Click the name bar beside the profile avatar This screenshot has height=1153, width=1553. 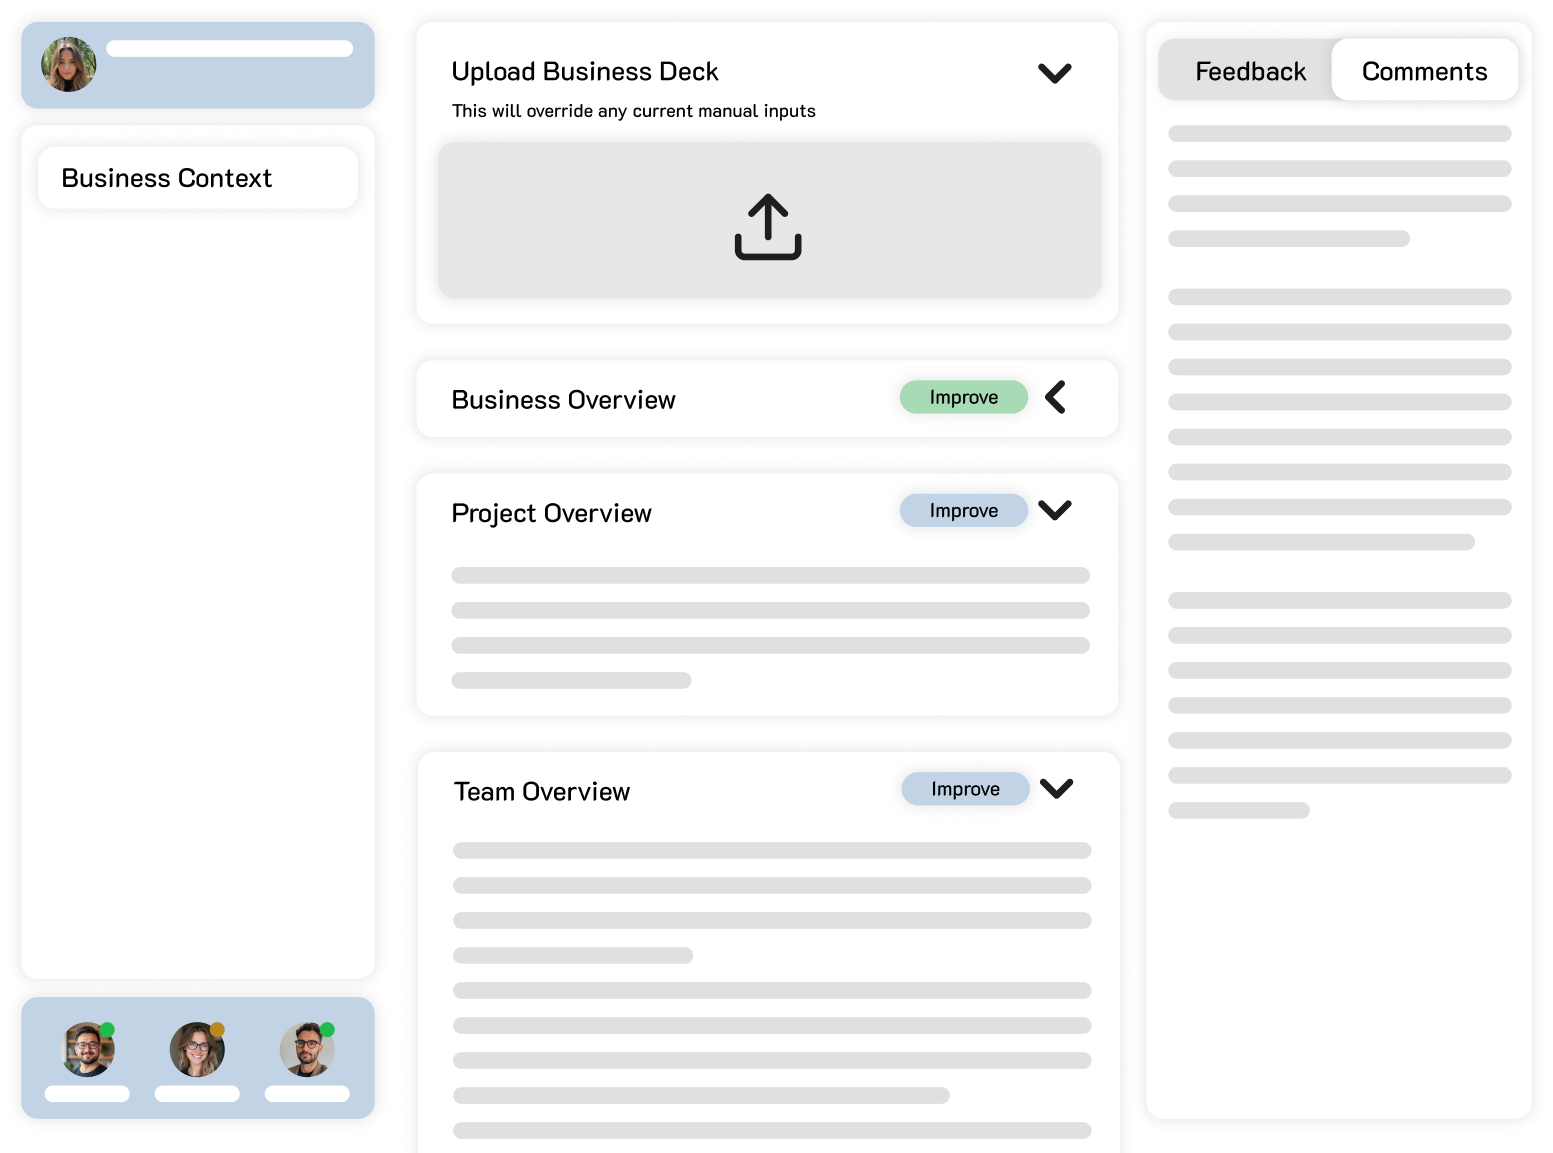point(229,49)
